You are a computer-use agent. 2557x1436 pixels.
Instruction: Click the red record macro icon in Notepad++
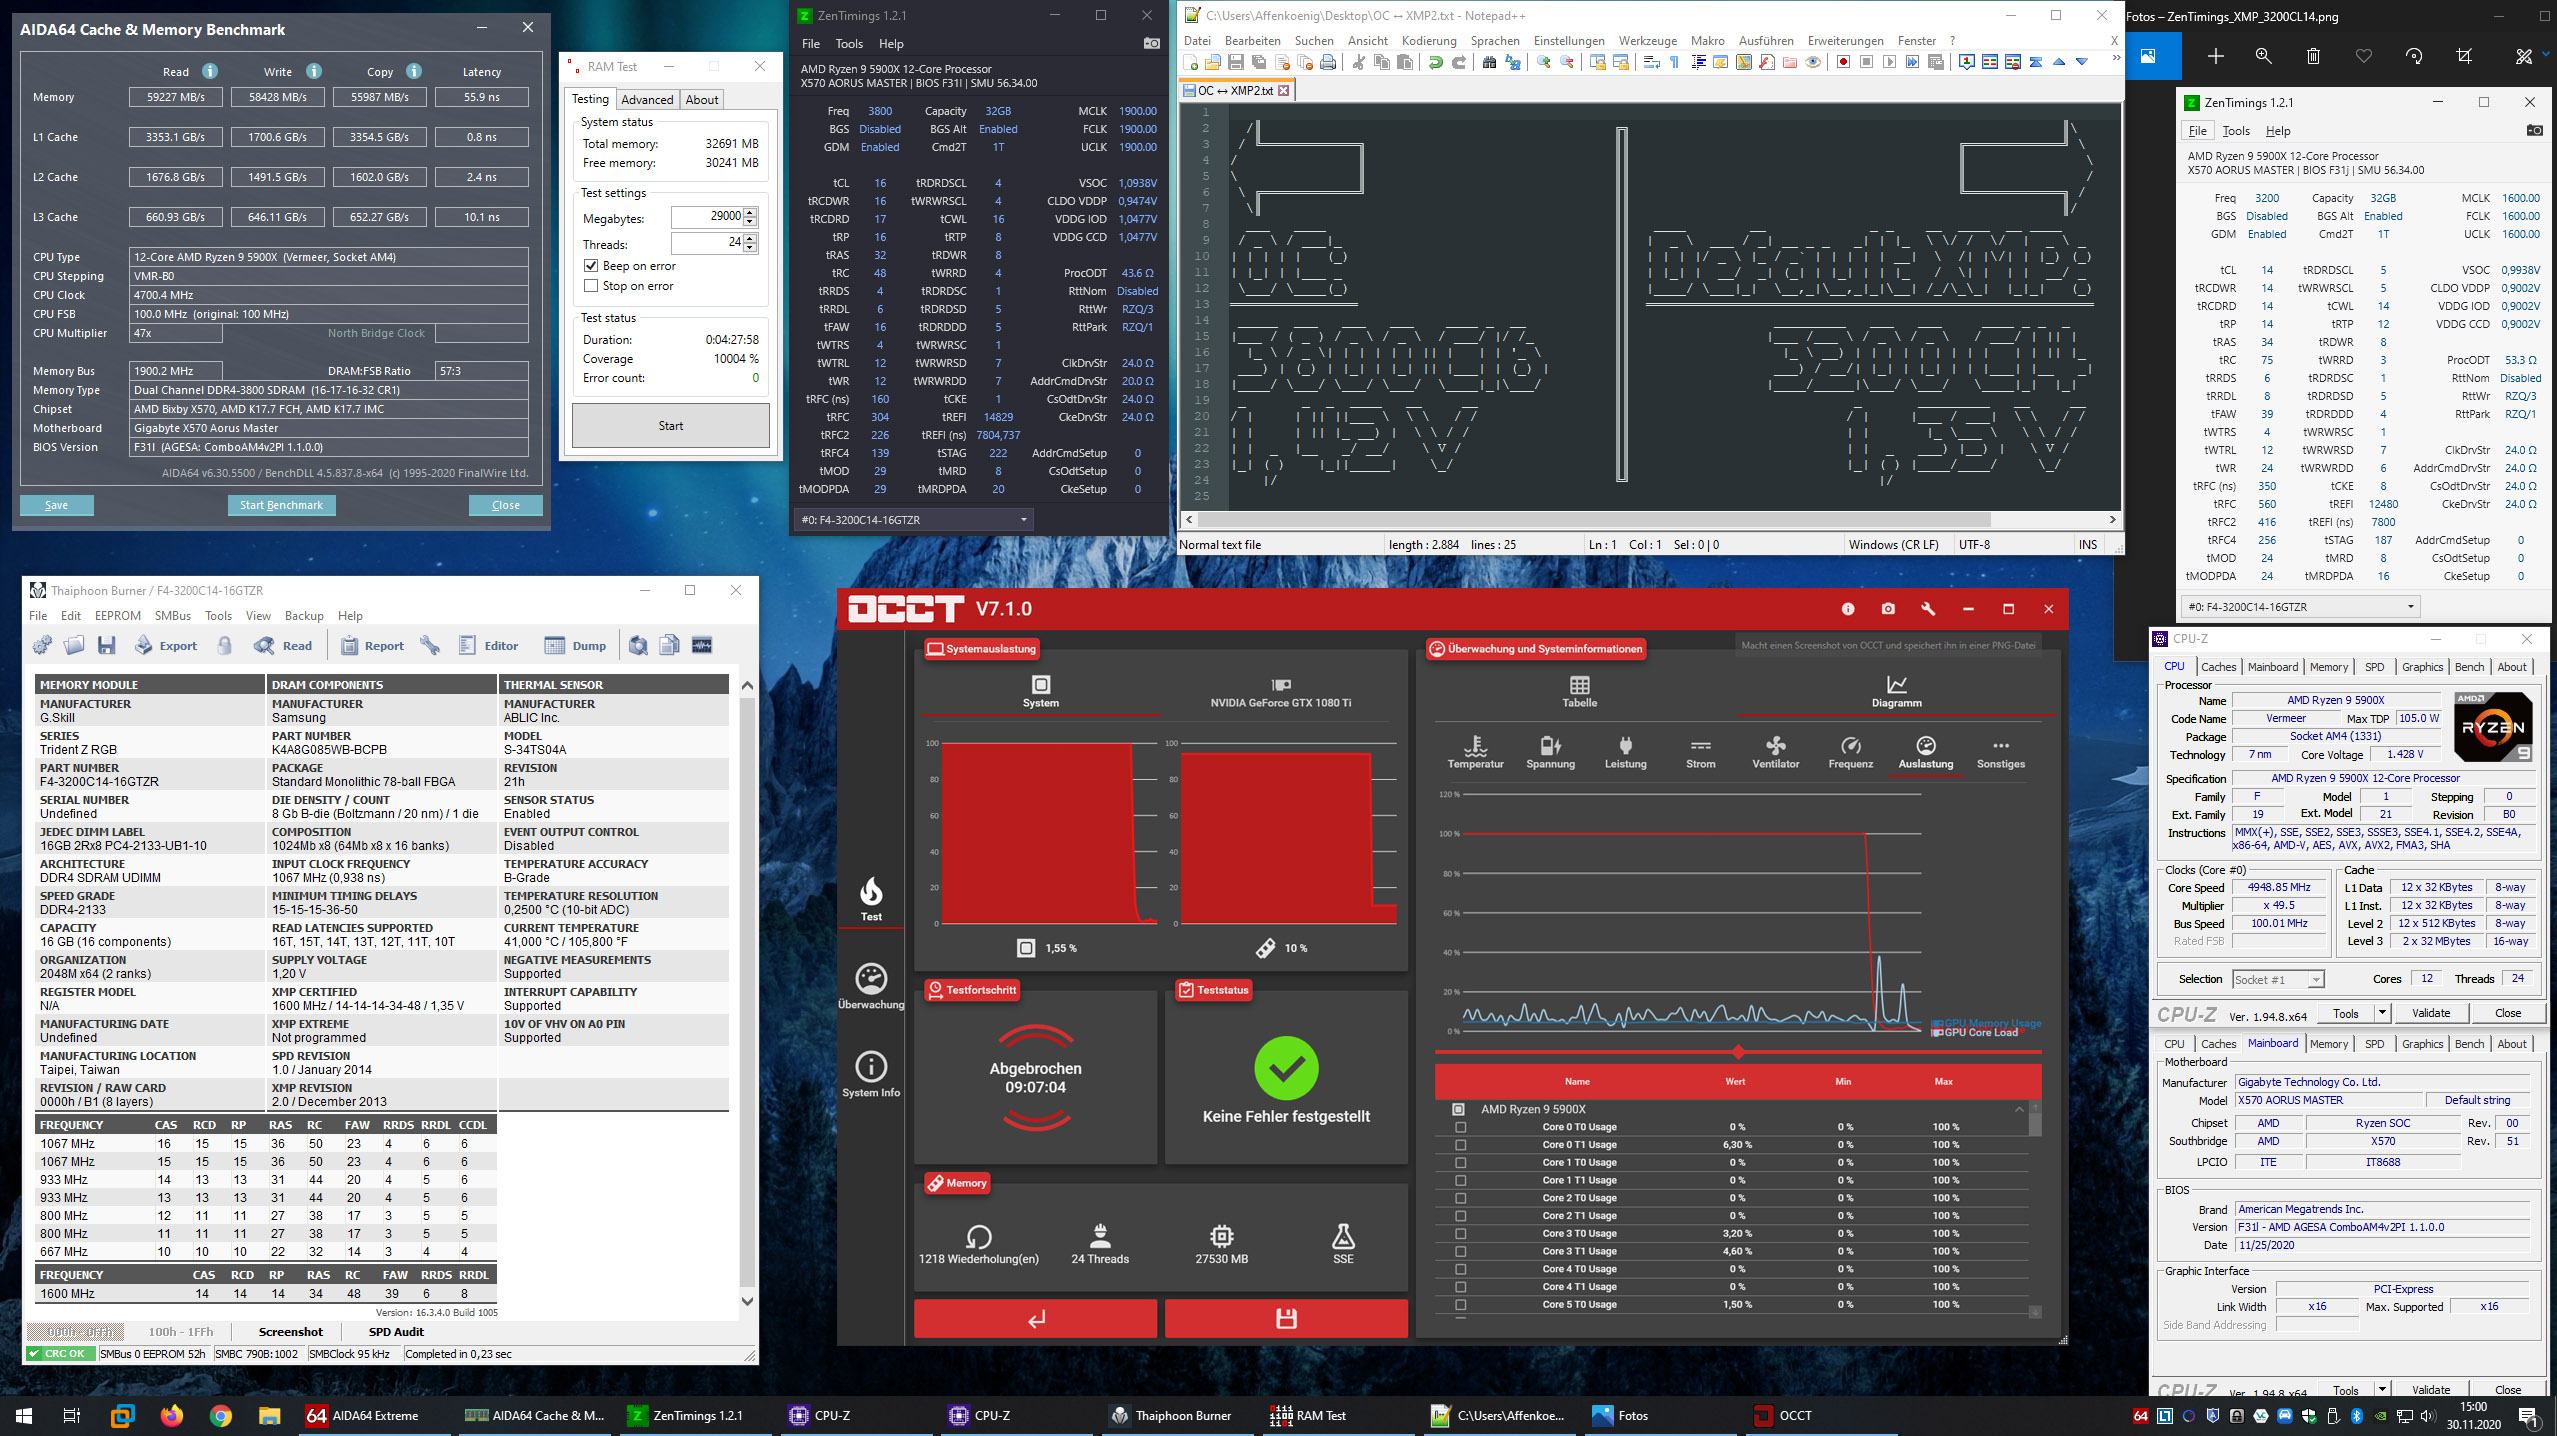1843,62
